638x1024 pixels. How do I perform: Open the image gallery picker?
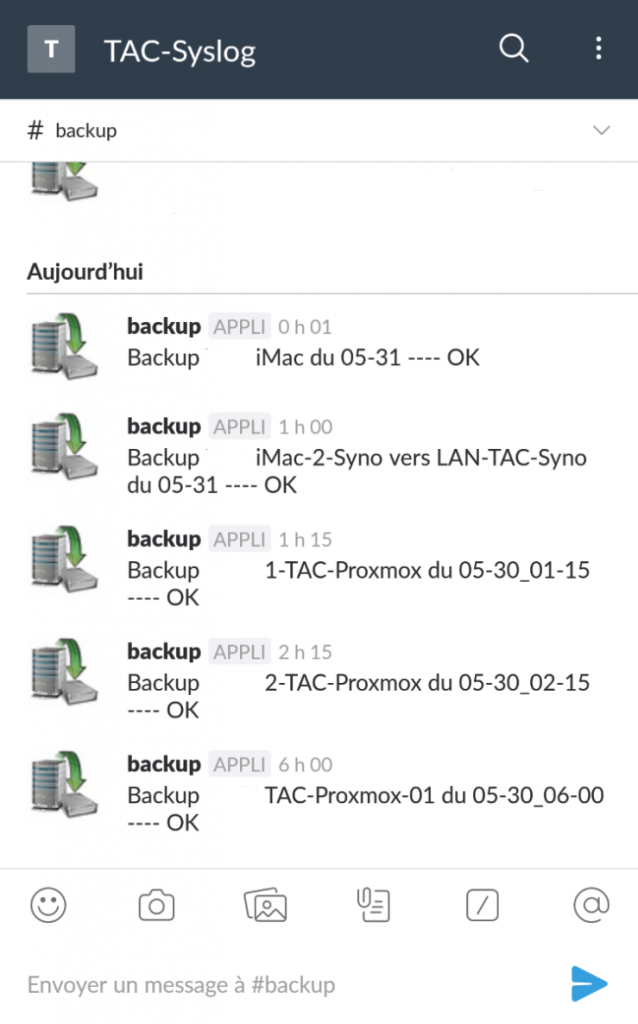[266, 906]
